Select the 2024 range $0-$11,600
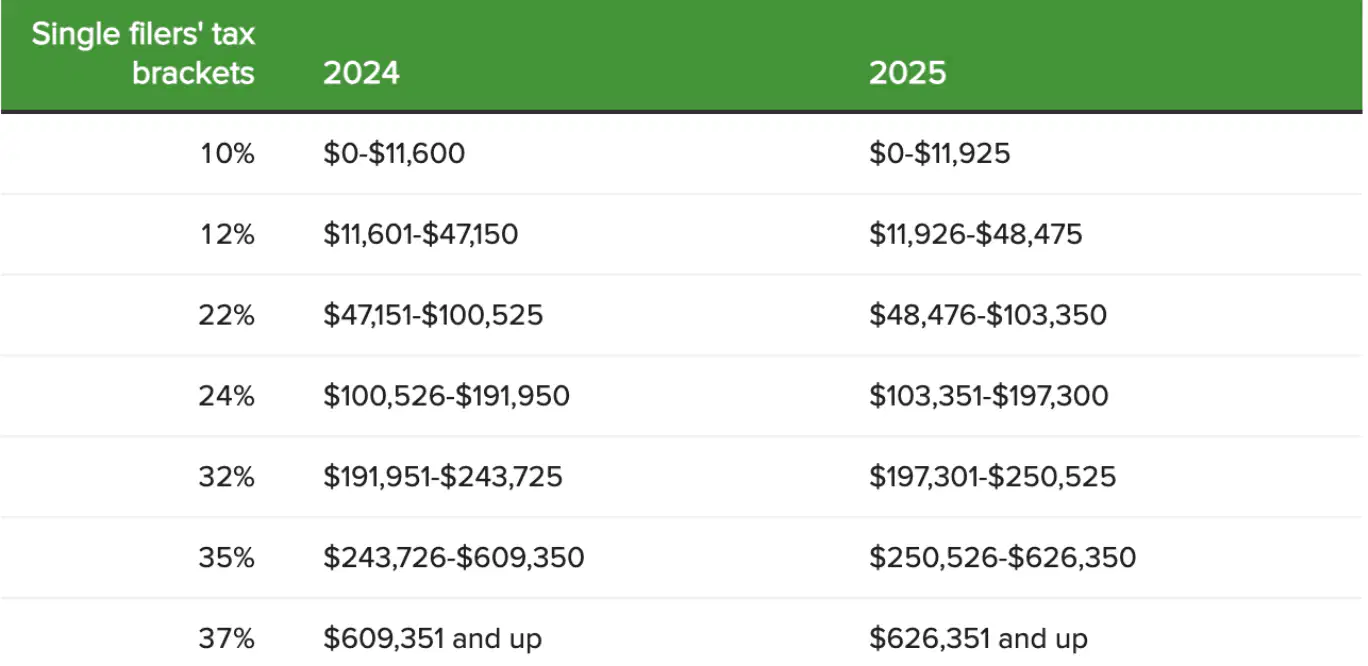The width and height of the screenshot is (1368, 666). tap(394, 154)
